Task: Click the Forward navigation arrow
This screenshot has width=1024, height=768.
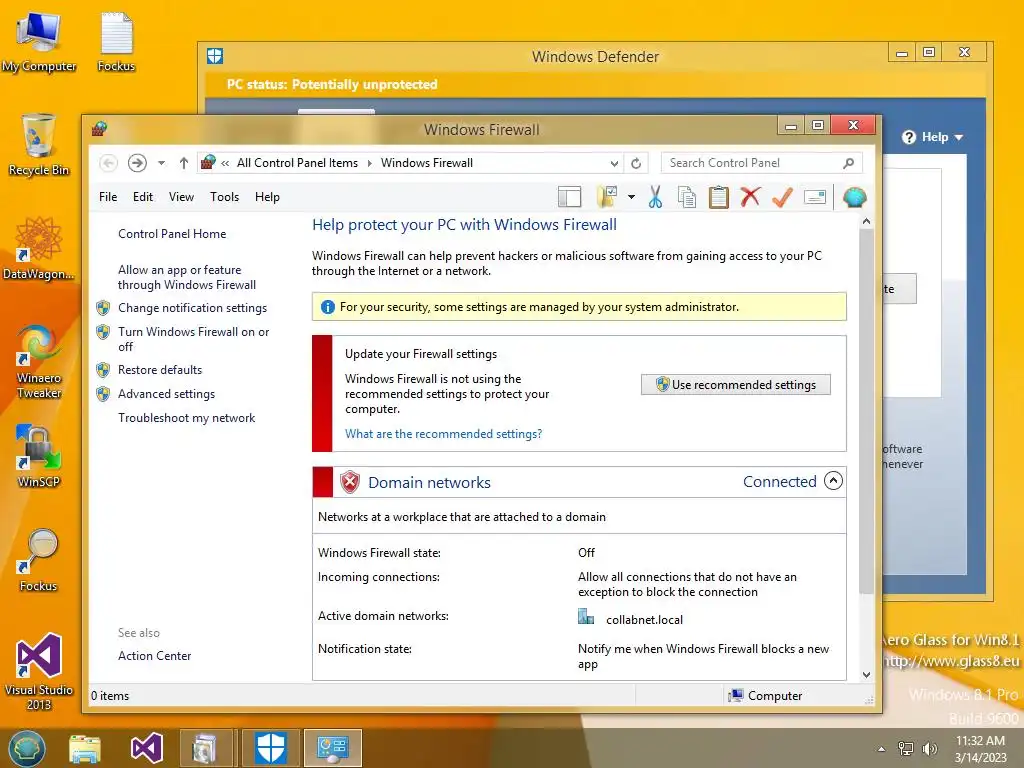Action: (136, 163)
